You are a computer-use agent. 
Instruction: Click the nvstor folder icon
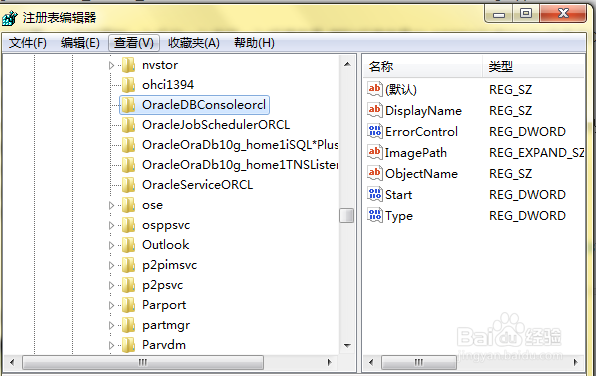point(128,65)
